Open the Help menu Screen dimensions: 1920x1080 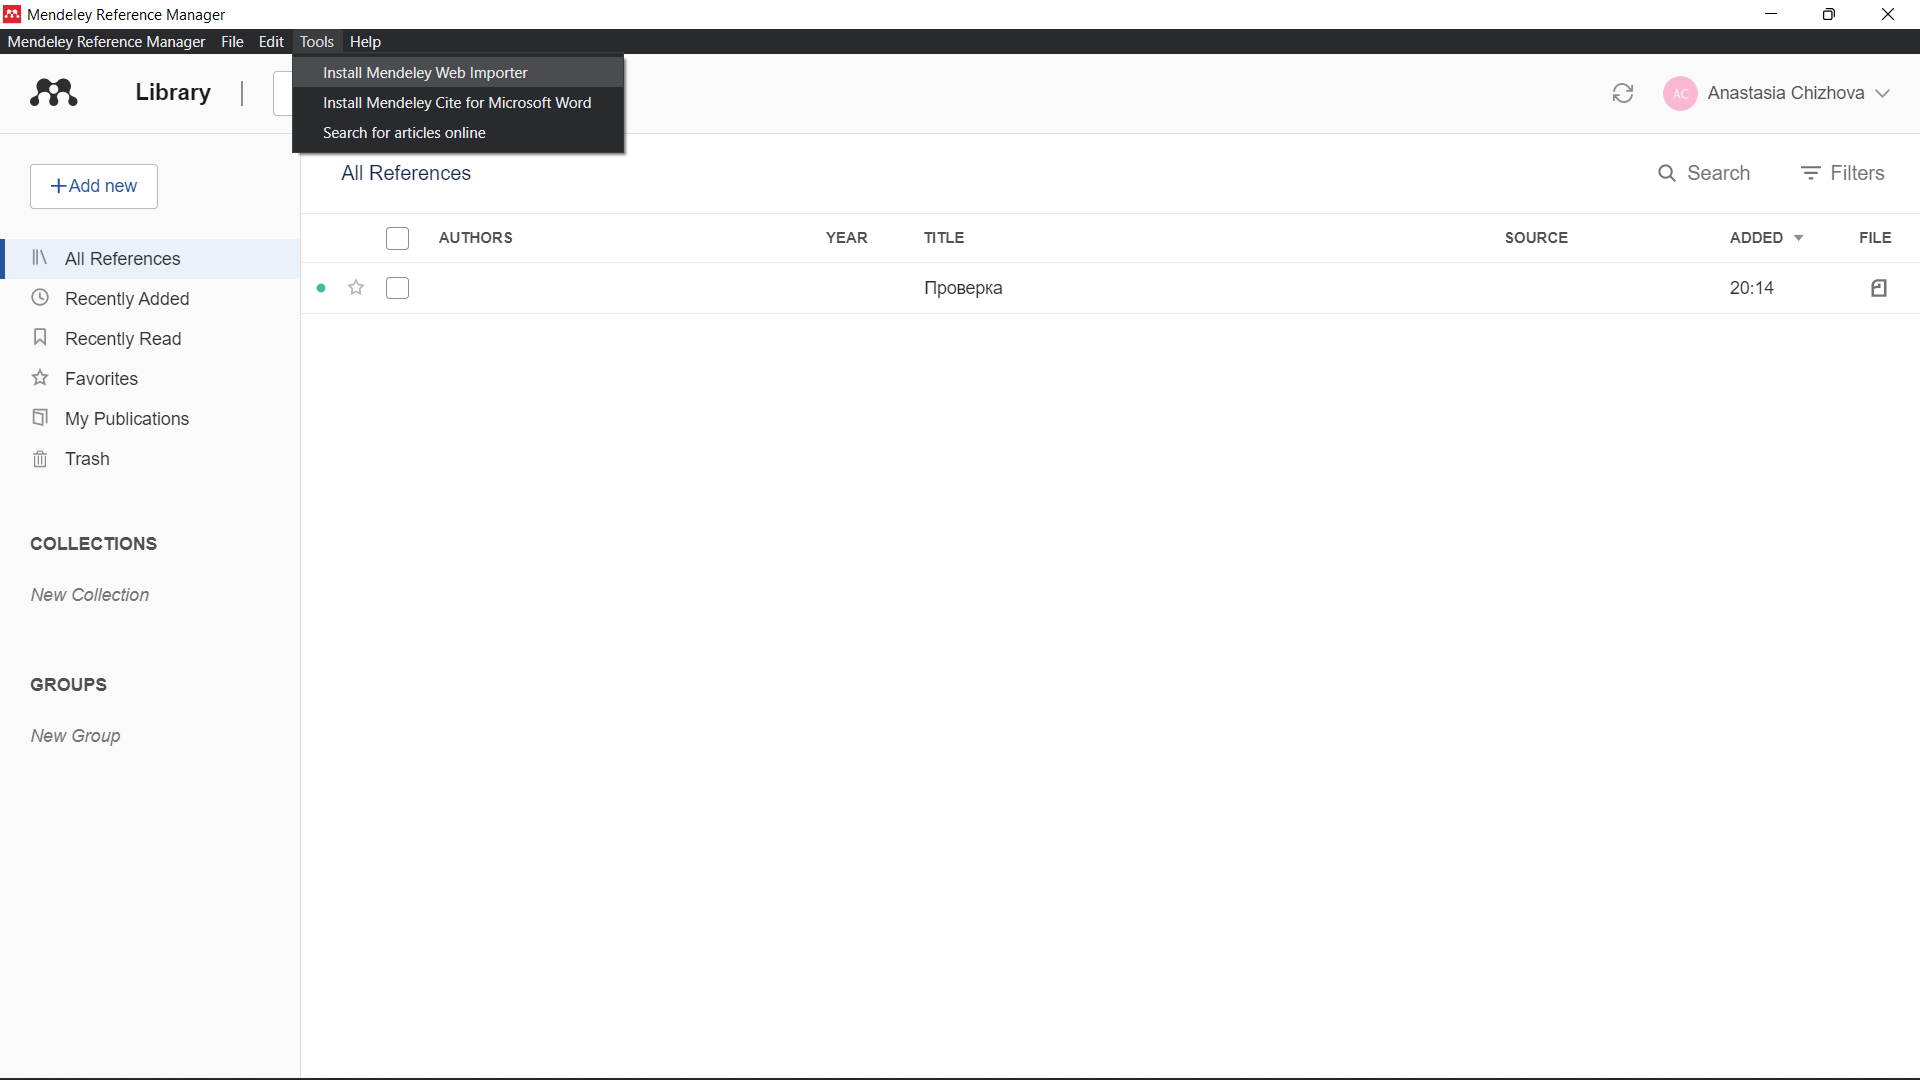coord(365,41)
